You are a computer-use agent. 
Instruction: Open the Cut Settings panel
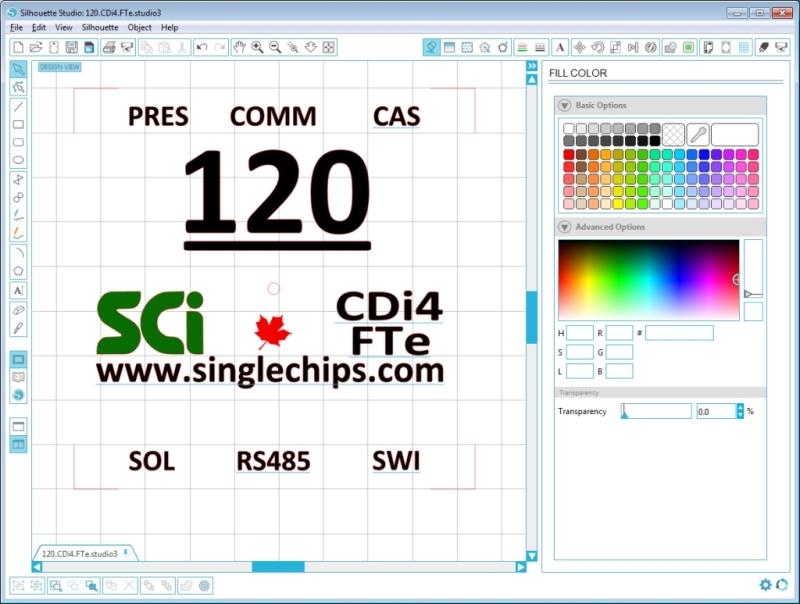(x=764, y=47)
